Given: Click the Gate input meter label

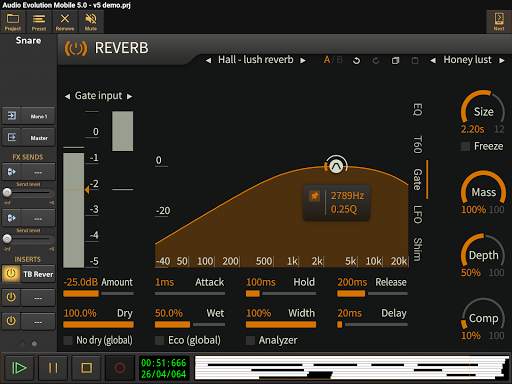Looking at the screenshot, I should [98, 96].
